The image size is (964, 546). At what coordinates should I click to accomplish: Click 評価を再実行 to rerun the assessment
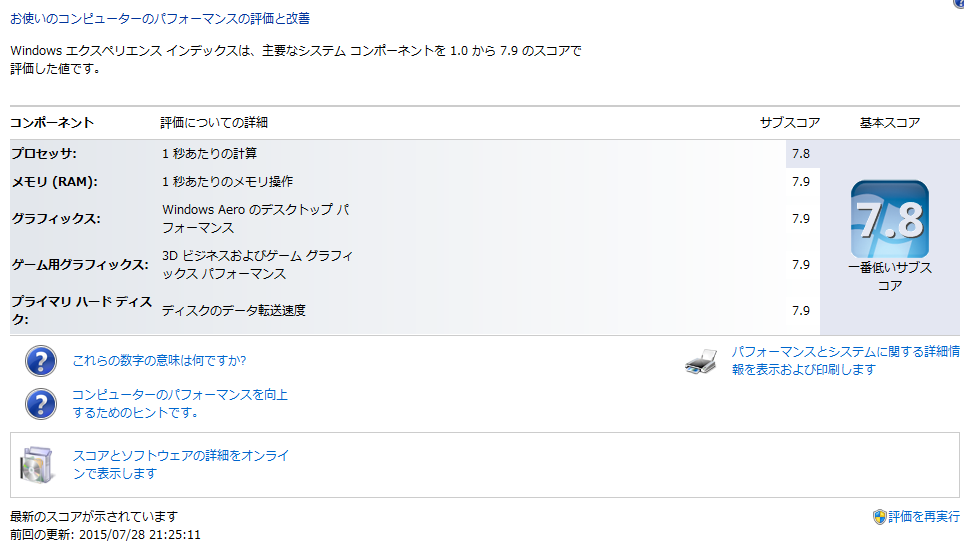[923, 517]
